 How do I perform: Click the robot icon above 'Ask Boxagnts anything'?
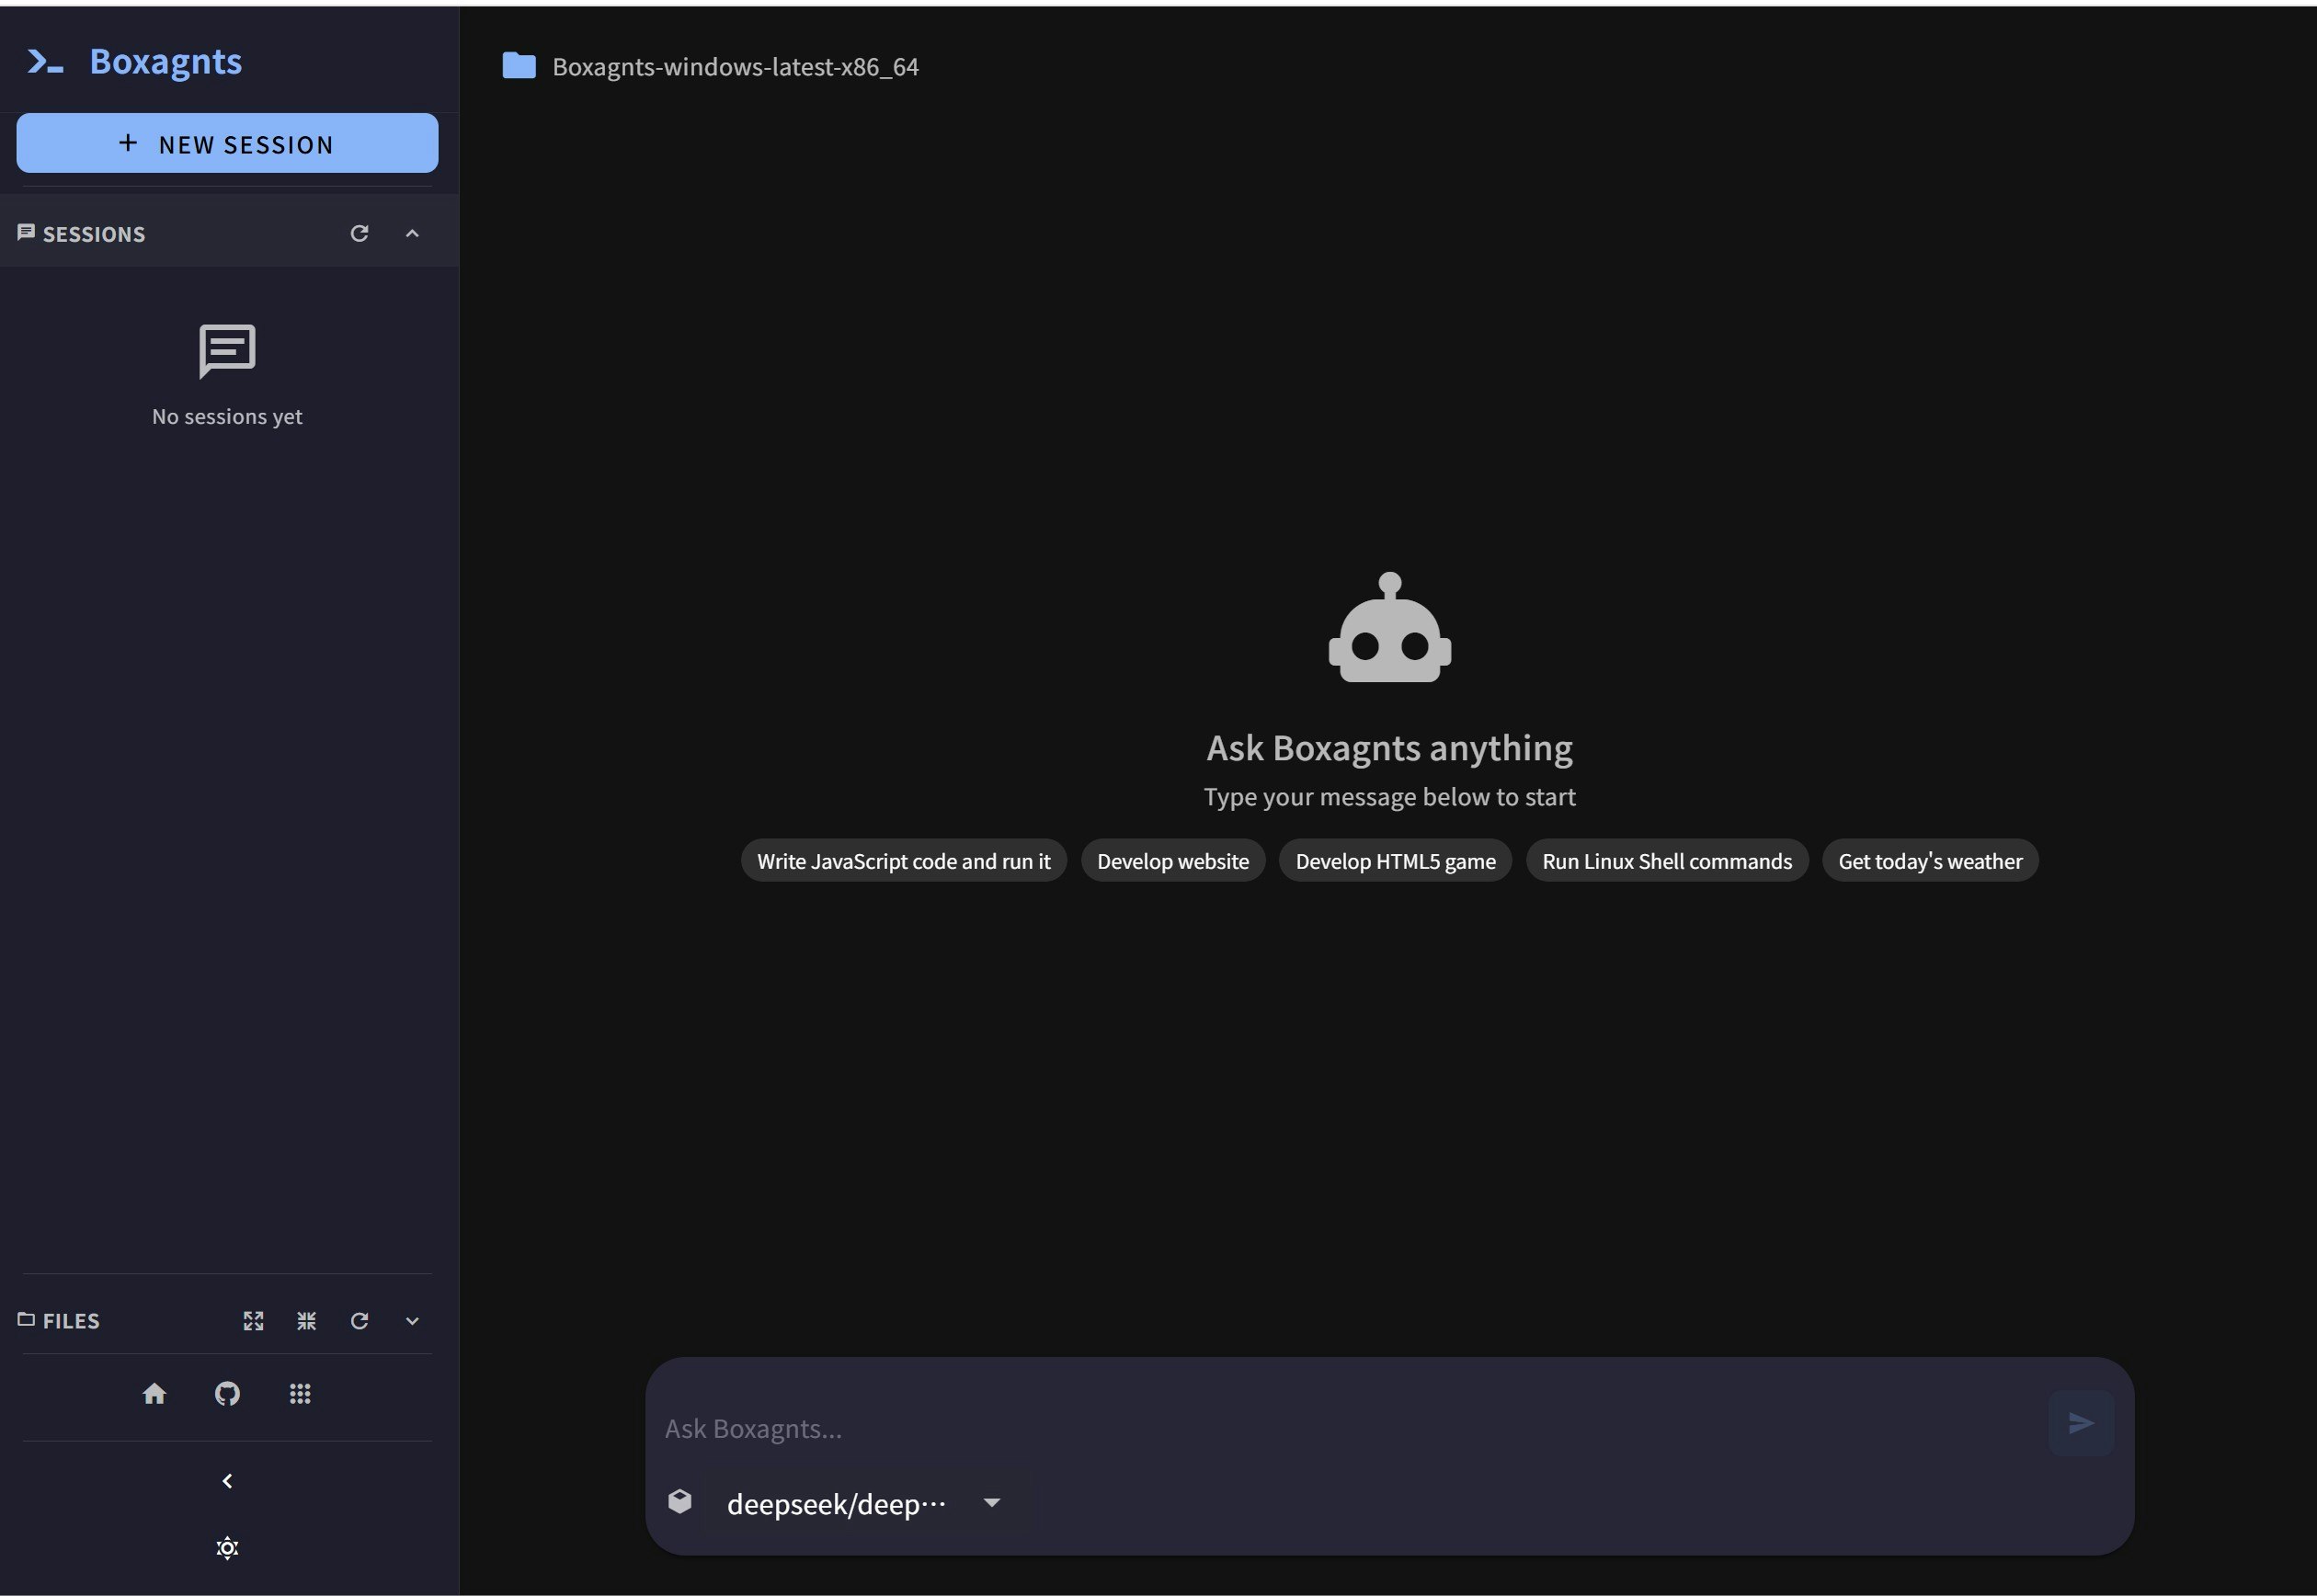click(x=1390, y=627)
